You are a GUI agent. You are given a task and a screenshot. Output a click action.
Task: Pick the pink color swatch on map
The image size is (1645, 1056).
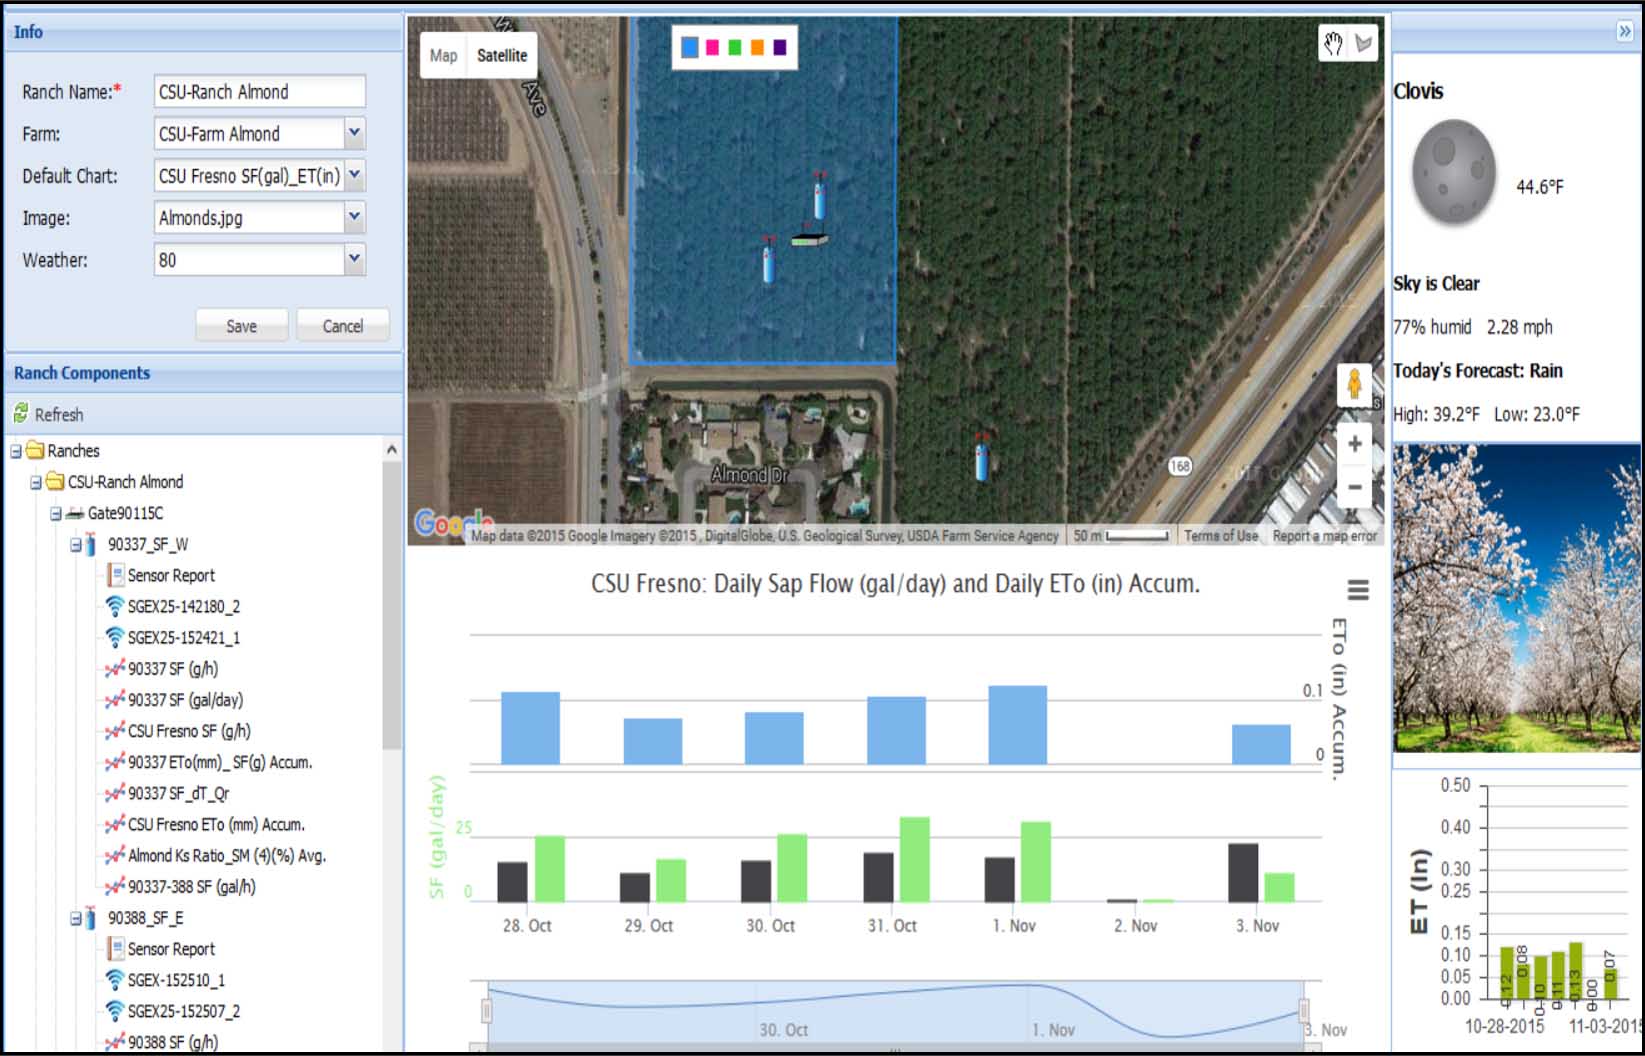click(x=712, y=47)
